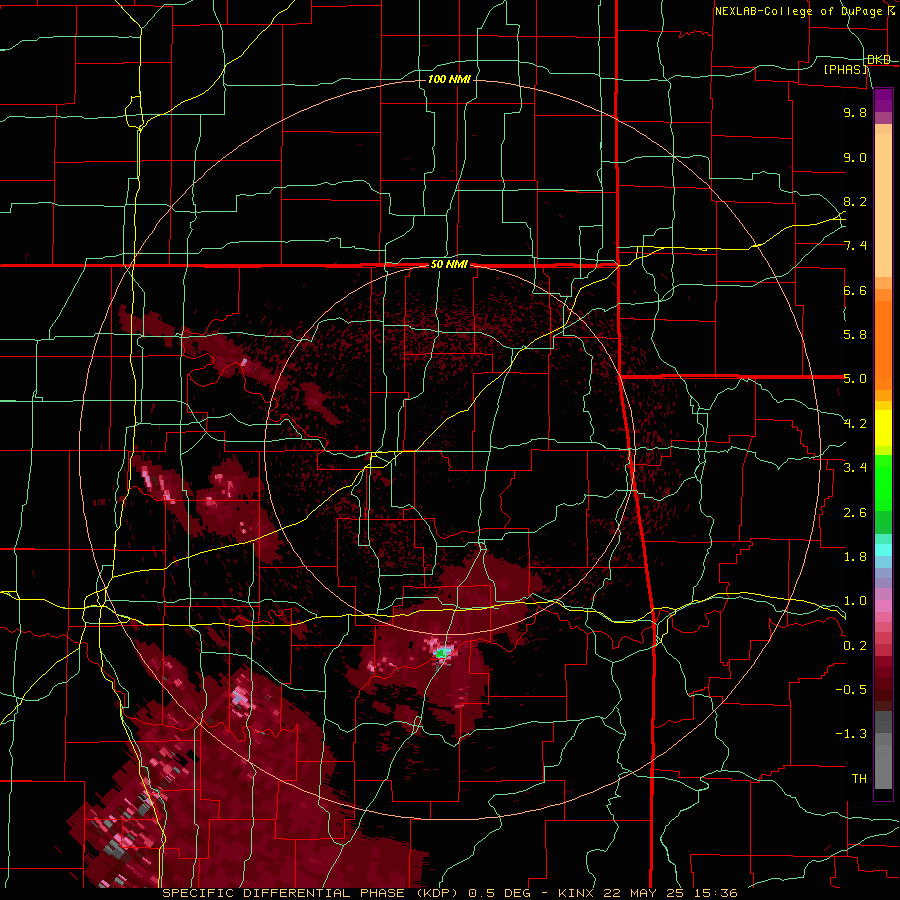Pick the bright green band on the color scale
The image size is (900, 900).
tap(883, 485)
